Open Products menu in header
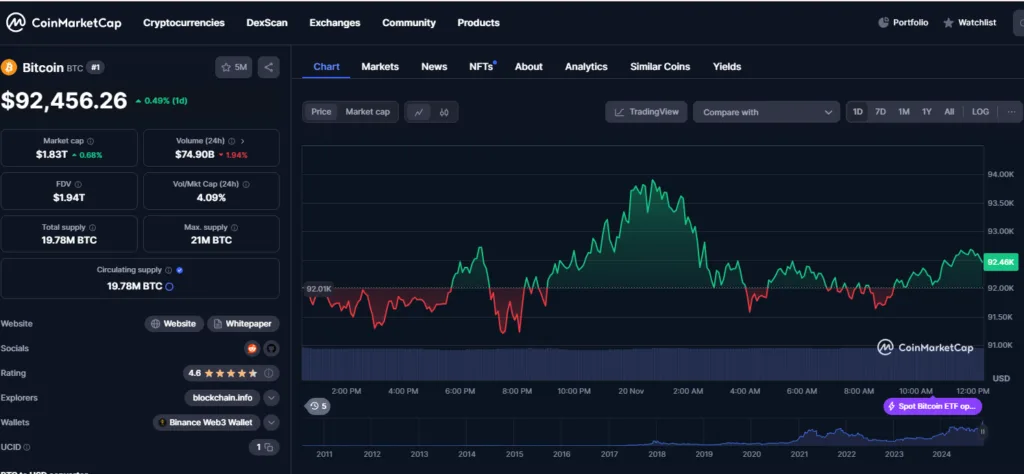Screen dimensions: 1024x474 coord(478,23)
